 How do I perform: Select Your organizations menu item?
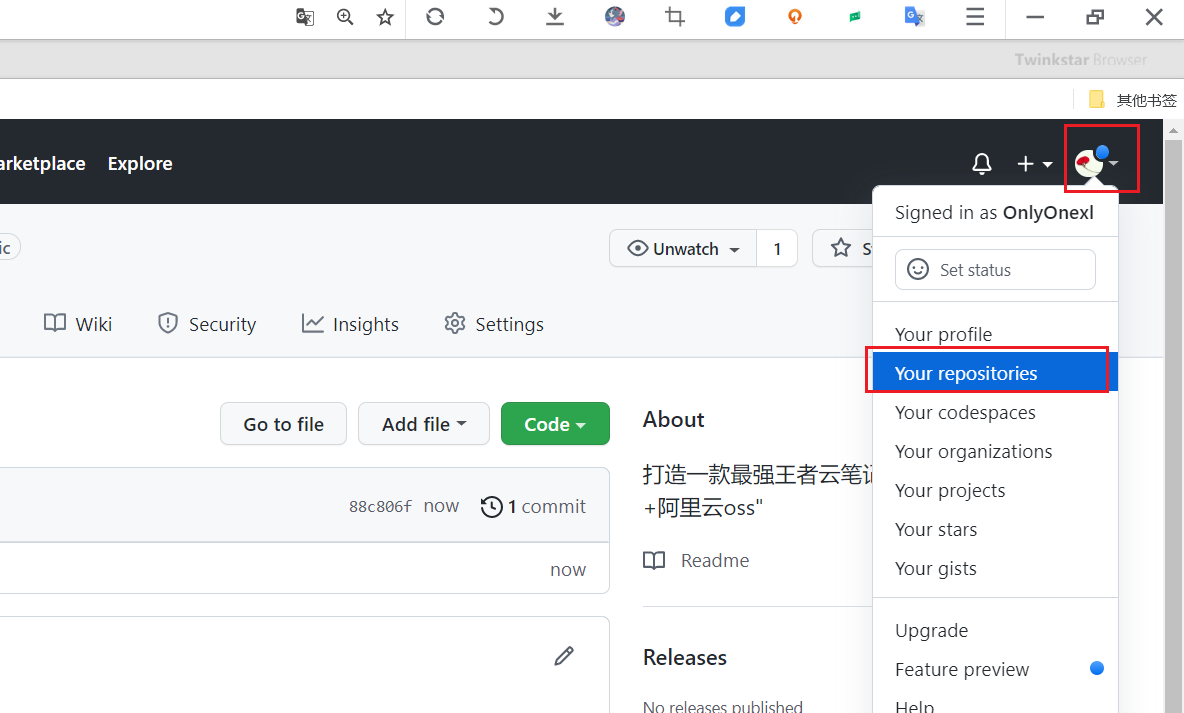(995, 452)
